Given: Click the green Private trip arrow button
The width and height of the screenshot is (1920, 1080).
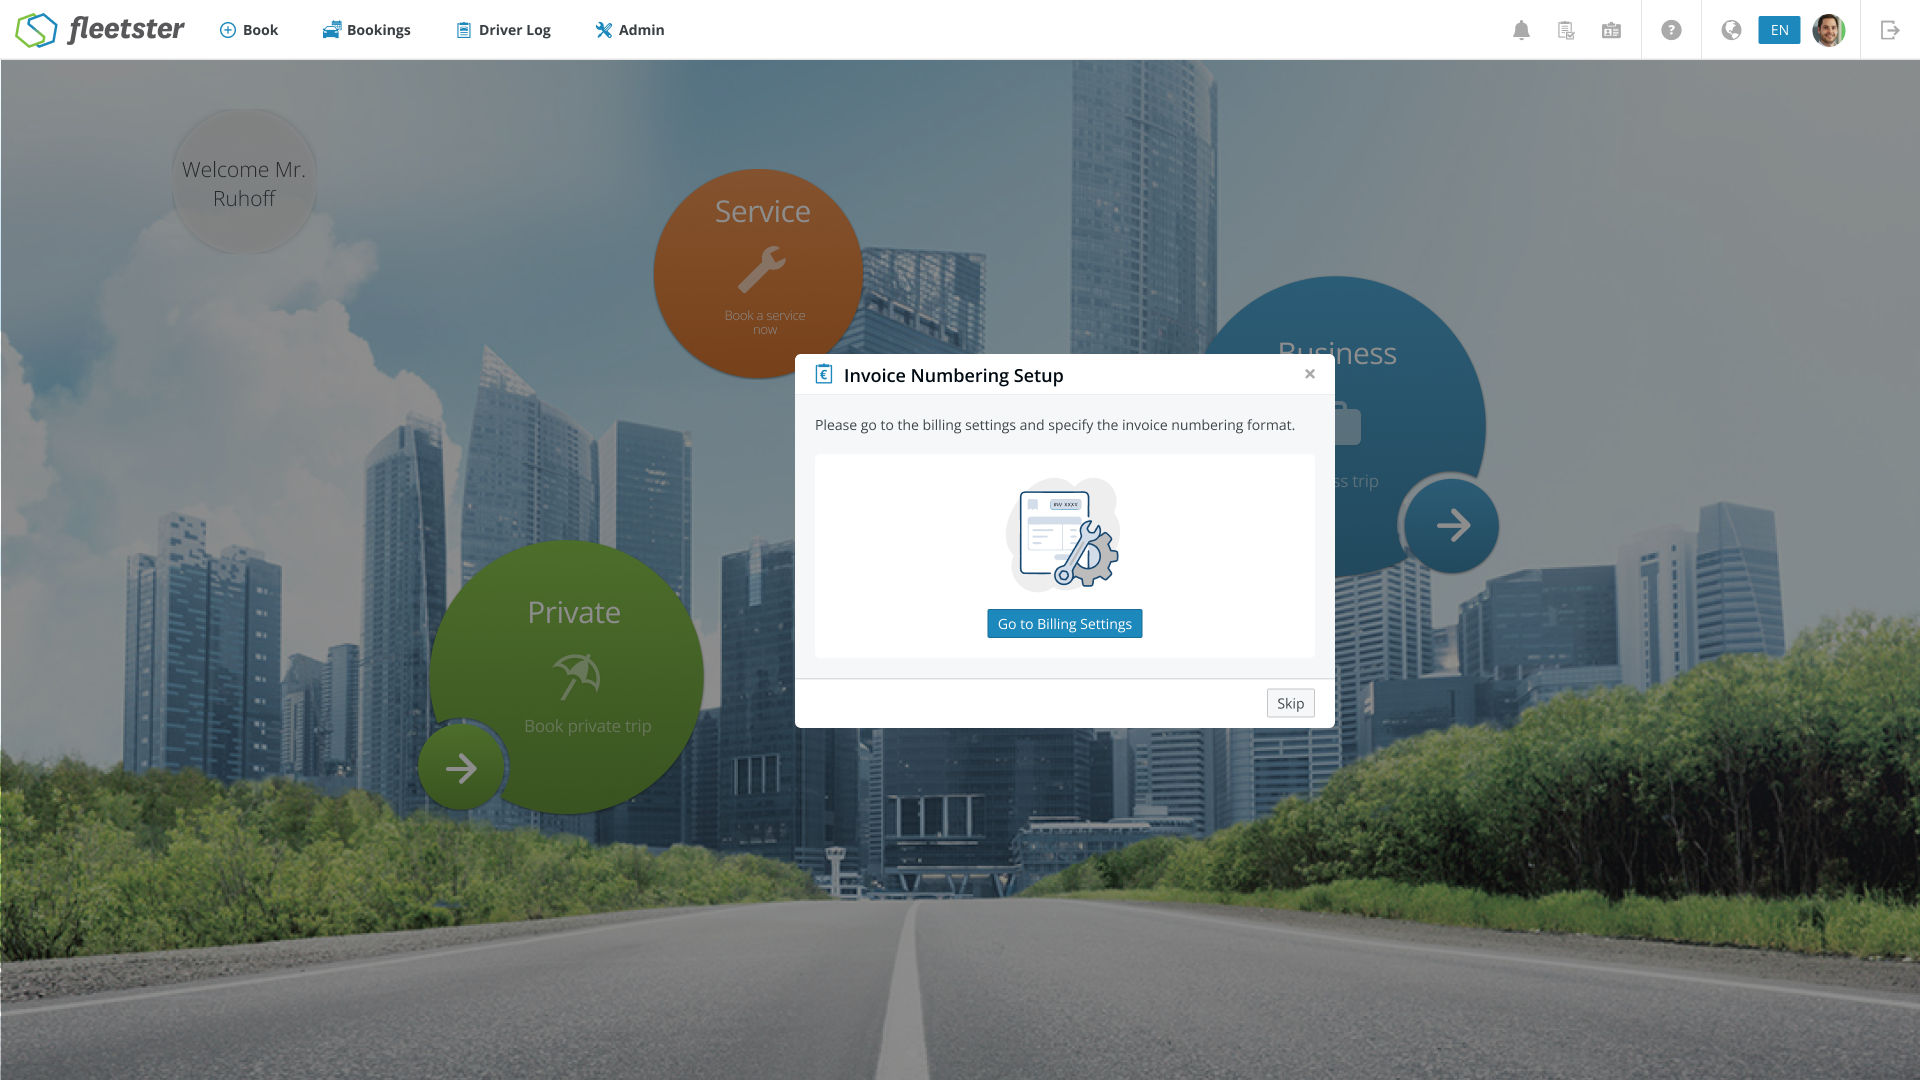Looking at the screenshot, I should pyautogui.click(x=461, y=768).
